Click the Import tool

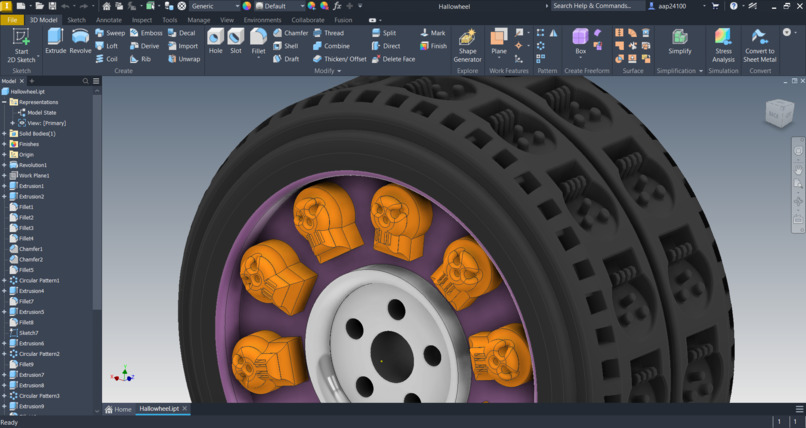(x=182, y=46)
